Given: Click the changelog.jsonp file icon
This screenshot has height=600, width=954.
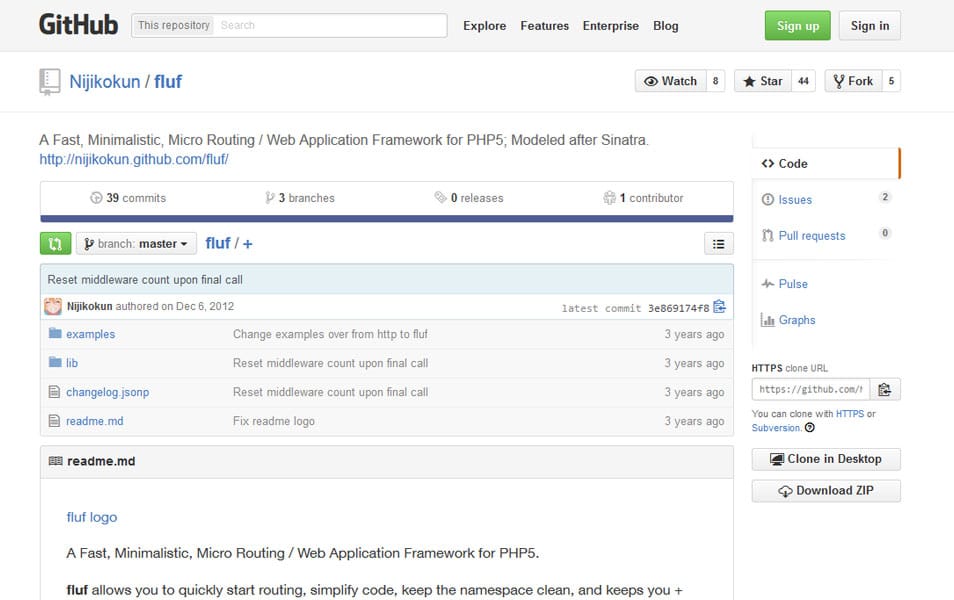Looking at the screenshot, I should [x=54, y=392].
